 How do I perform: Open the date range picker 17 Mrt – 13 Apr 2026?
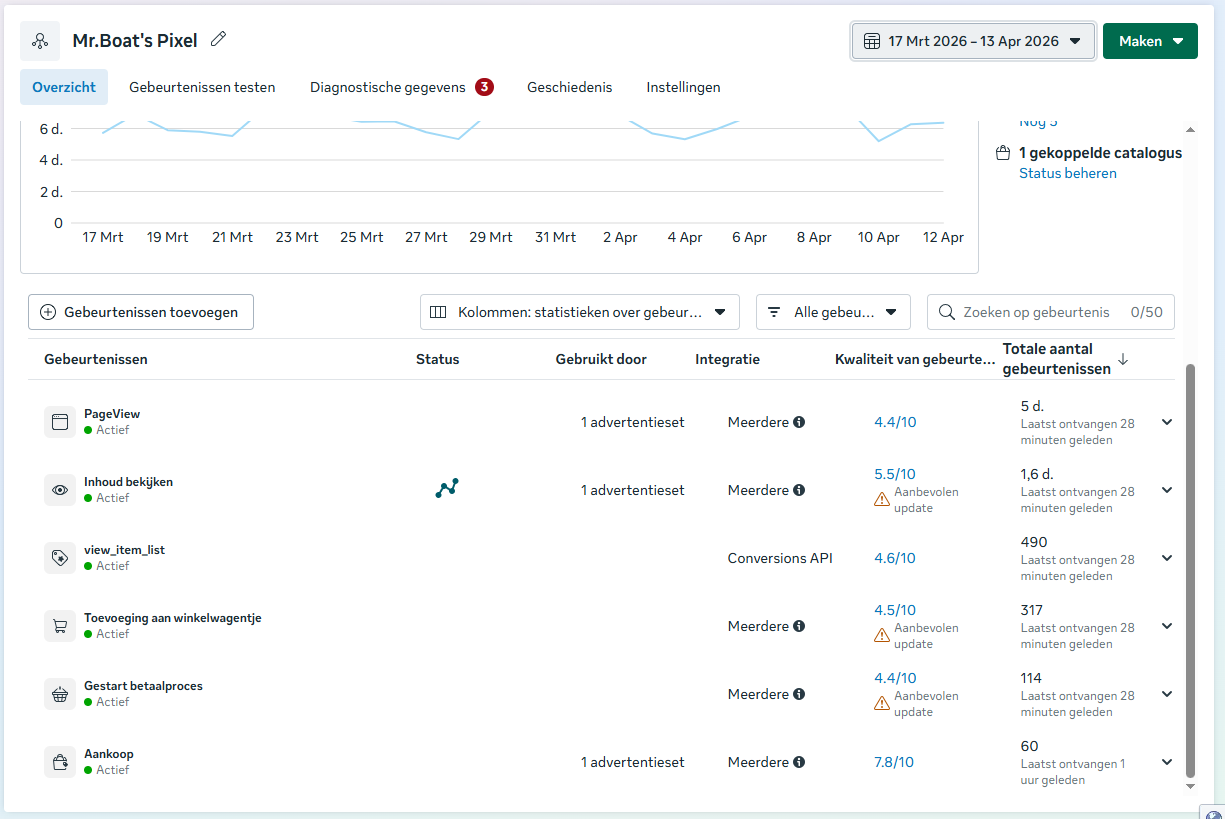click(x=973, y=41)
